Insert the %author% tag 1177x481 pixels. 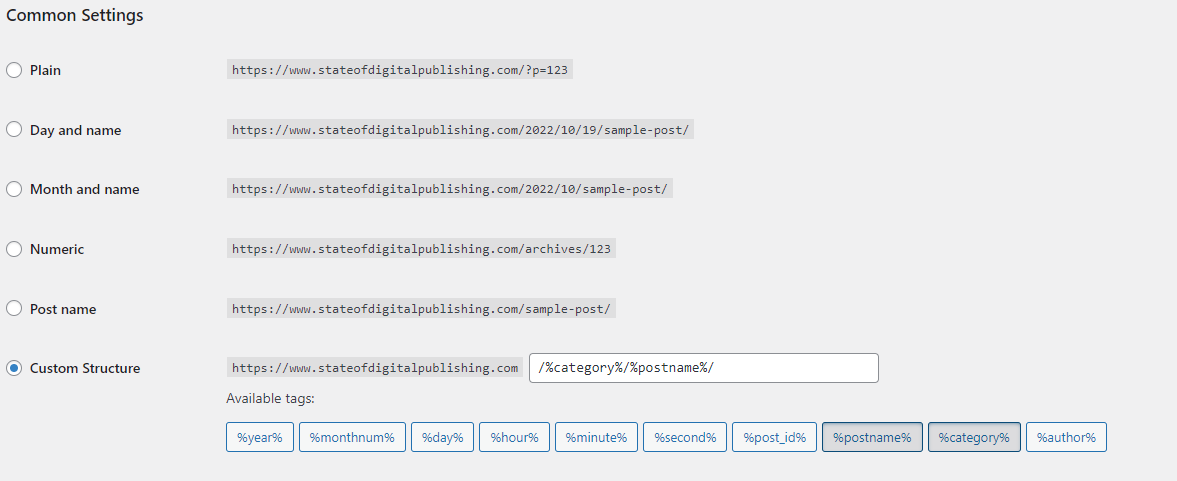pyautogui.click(x=1066, y=437)
